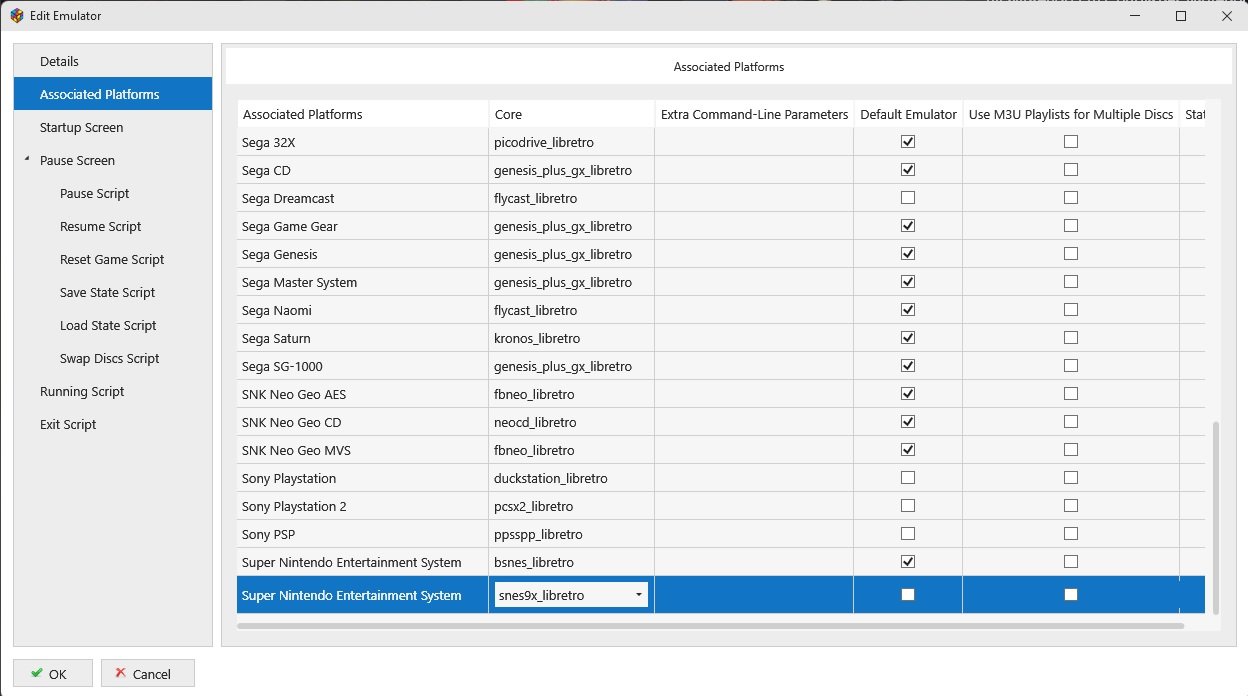Enable Default Emulator for Sony PSP
This screenshot has width=1248, height=696.
tap(908, 534)
